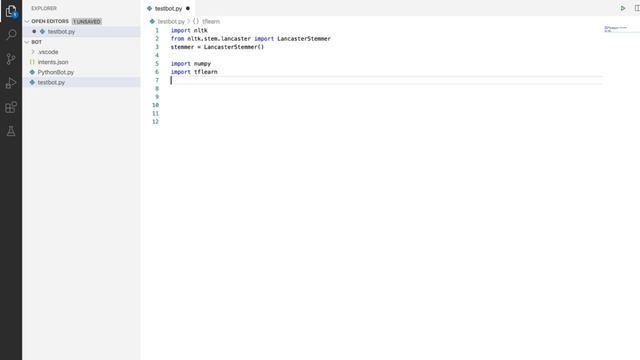This screenshot has width=640, height=360.
Task: Open testbot.py under Open Editors
Action: [x=61, y=31]
